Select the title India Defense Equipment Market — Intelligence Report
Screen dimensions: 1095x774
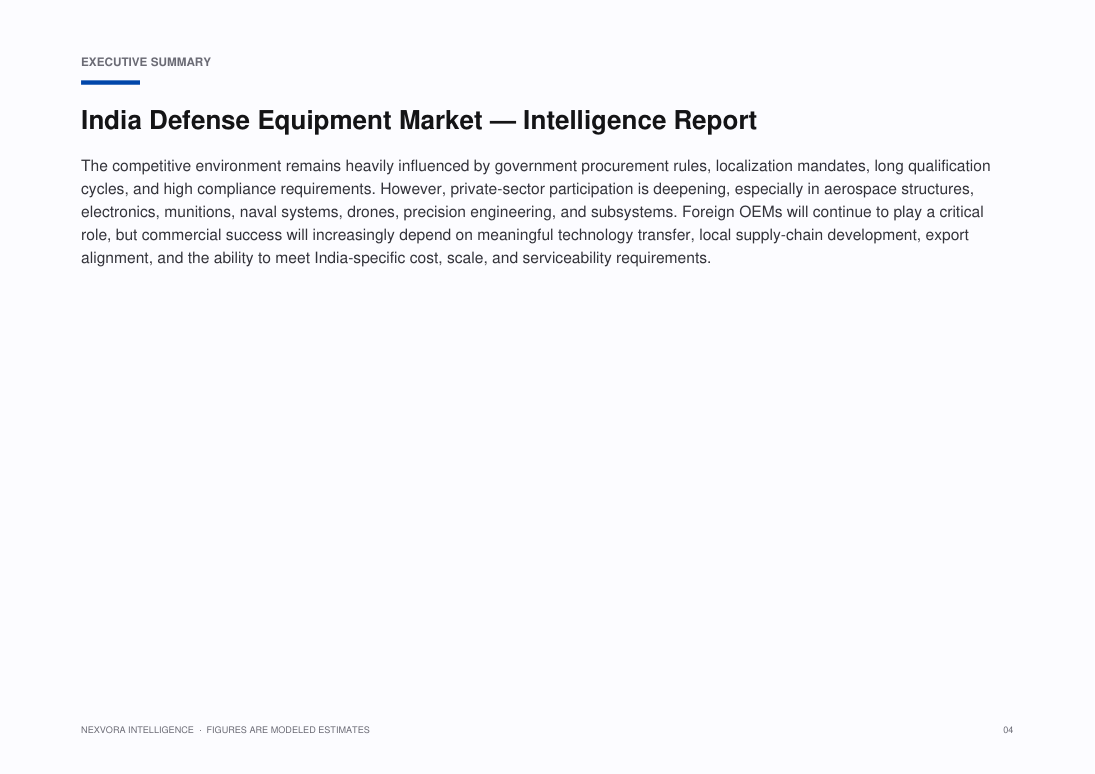419,120
